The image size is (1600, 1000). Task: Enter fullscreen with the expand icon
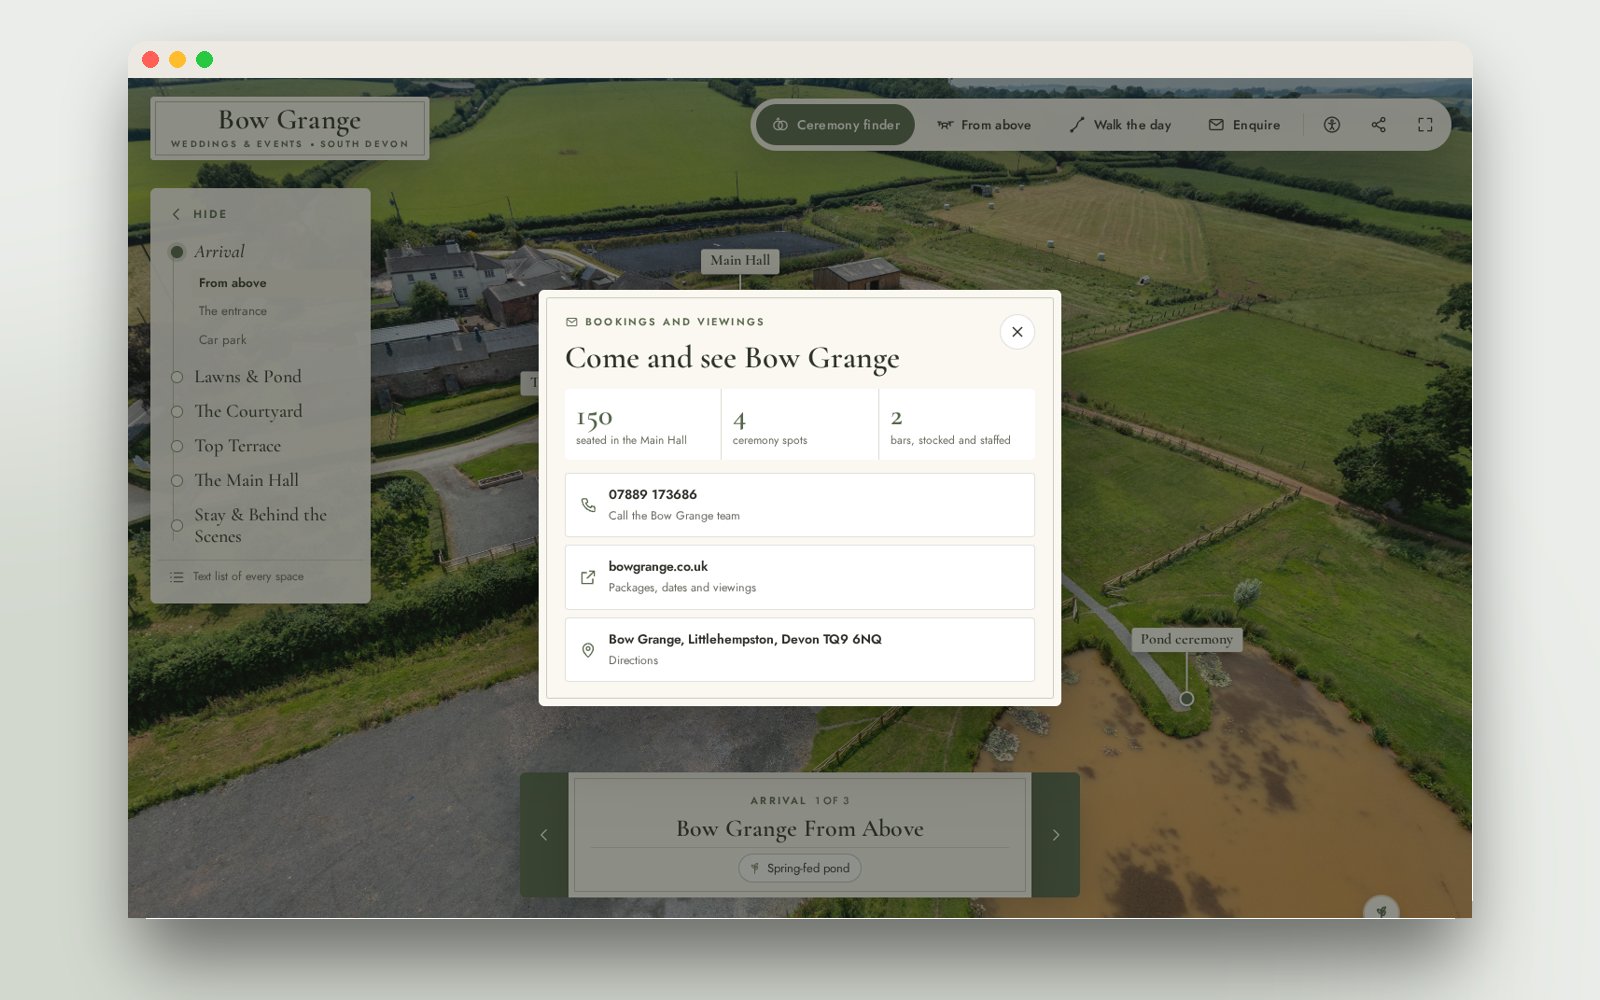tap(1425, 125)
